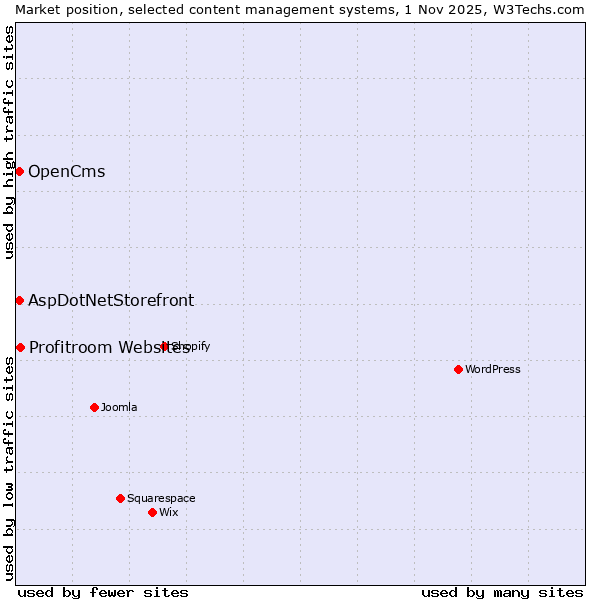Click the red marker for AspDotNetStorefront
600x600 pixels.
click(x=19, y=300)
